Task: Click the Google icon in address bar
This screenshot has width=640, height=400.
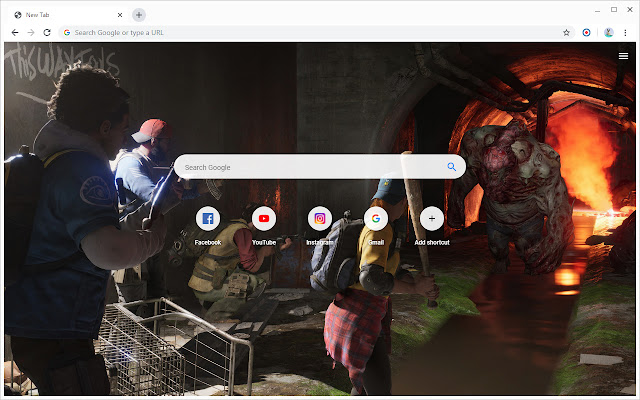Action: [67, 33]
